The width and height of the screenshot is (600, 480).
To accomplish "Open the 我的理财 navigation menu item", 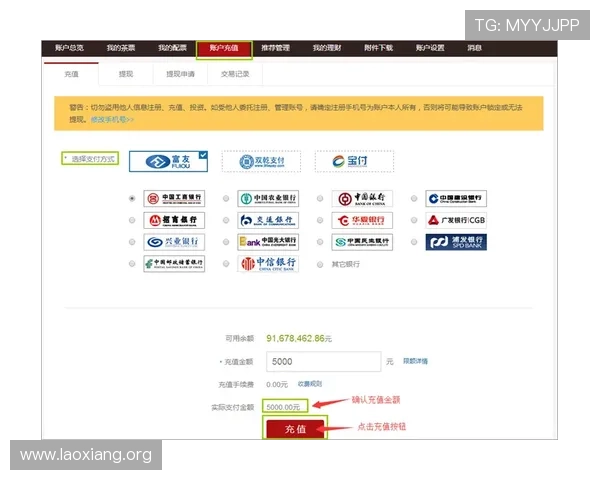I will pos(327,48).
